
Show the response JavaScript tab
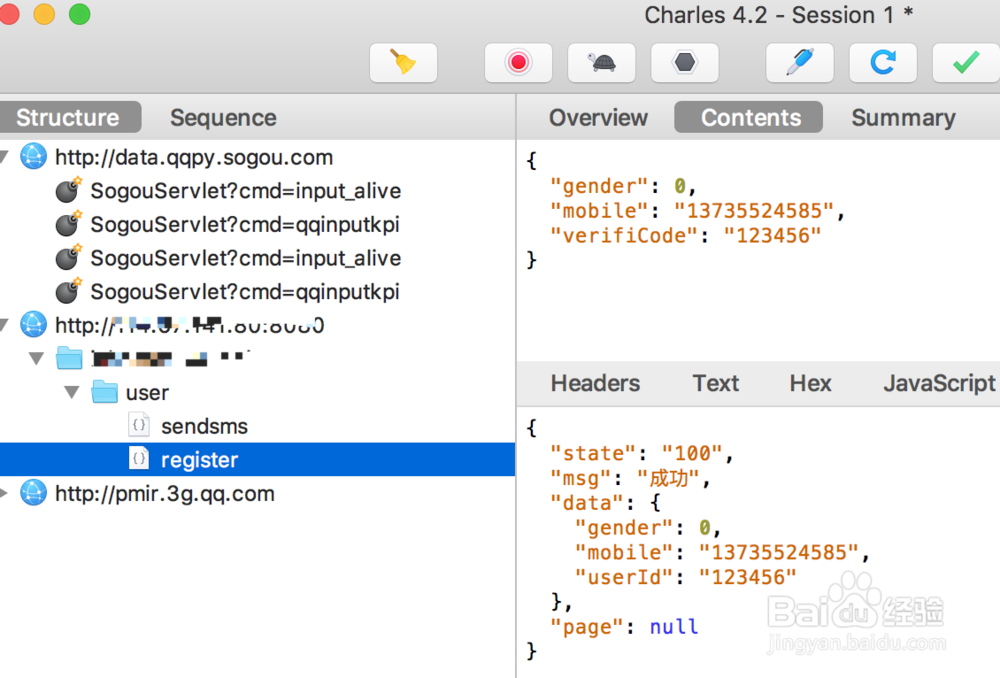939,383
